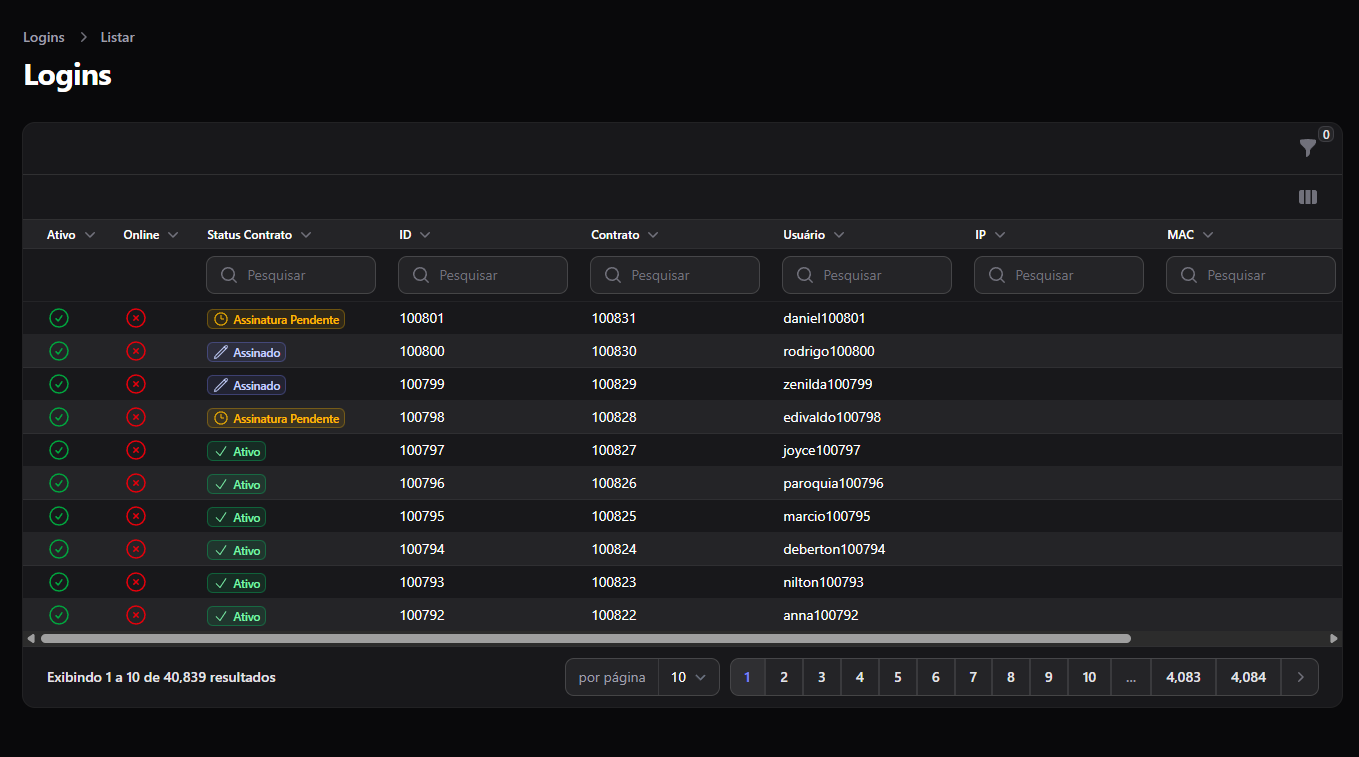Sort by the IP column header

pos(990,235)
